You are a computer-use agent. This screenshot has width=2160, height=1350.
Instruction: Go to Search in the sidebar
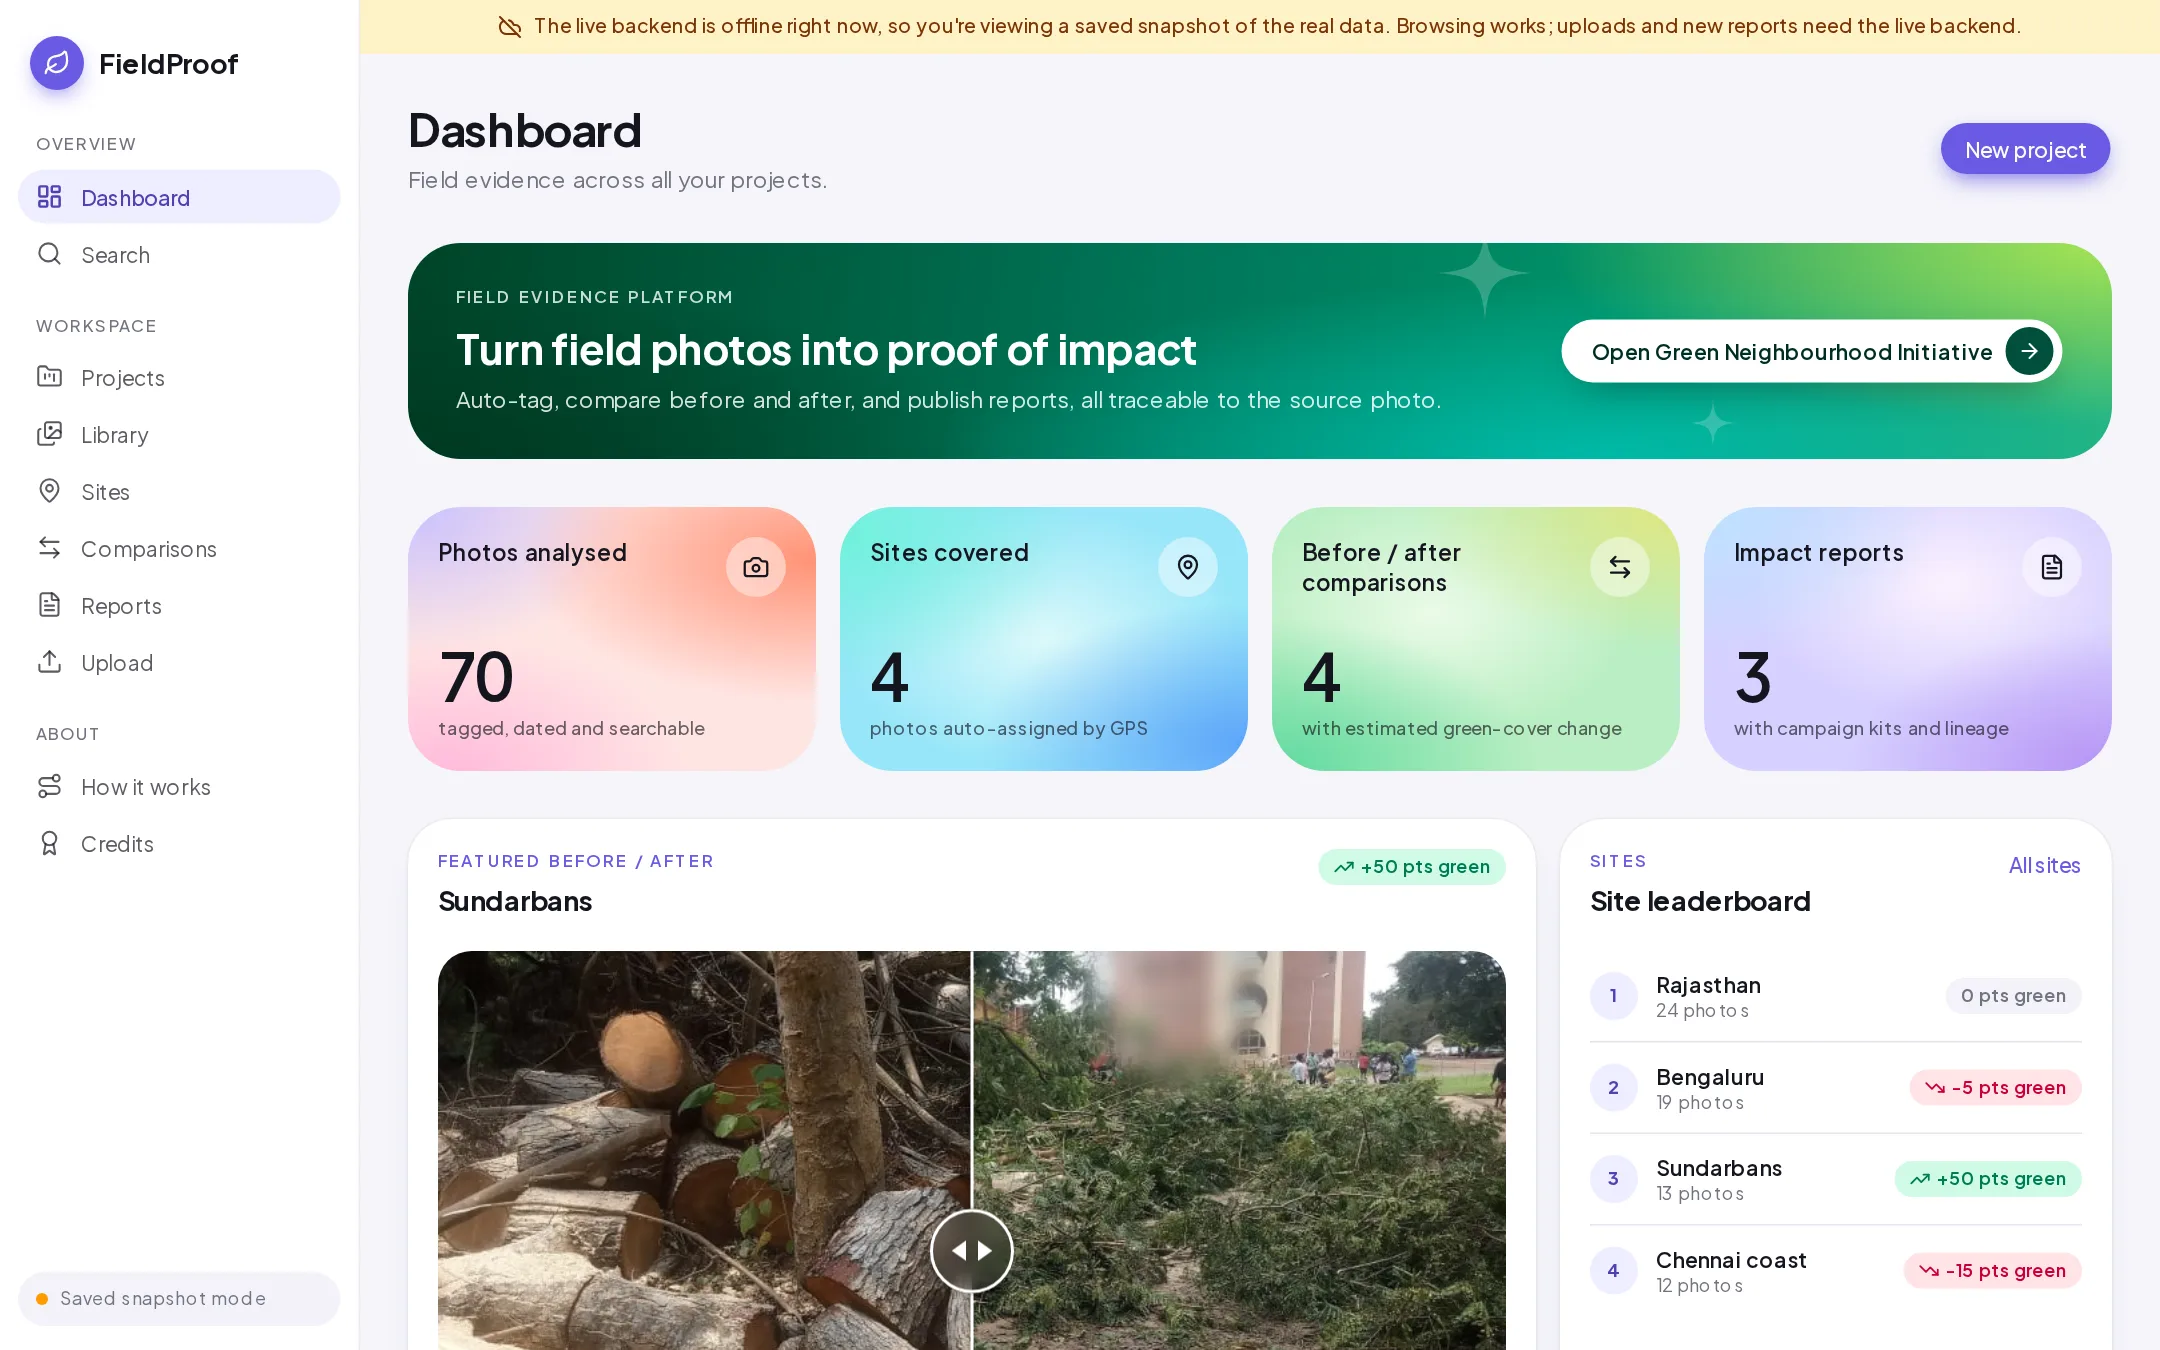click(x=179, y=254)
